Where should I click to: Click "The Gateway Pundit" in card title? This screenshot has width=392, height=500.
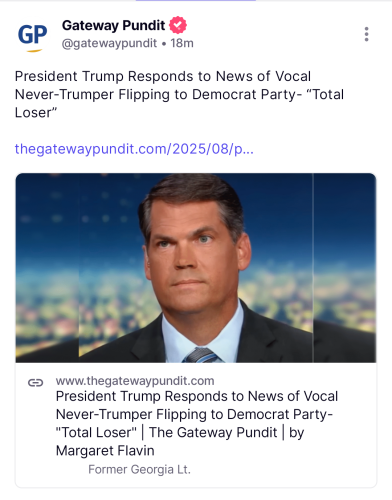click(213, 433)
